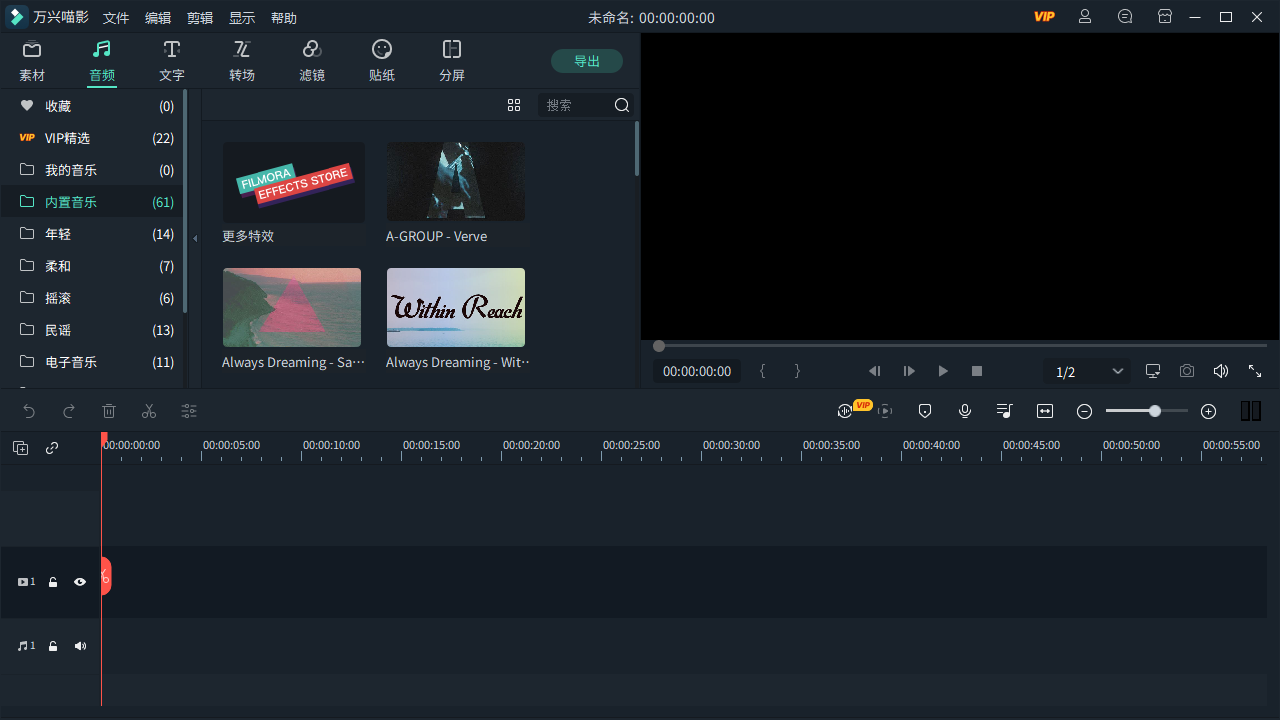Hide video track 1 with eye icon

[80, 582]
